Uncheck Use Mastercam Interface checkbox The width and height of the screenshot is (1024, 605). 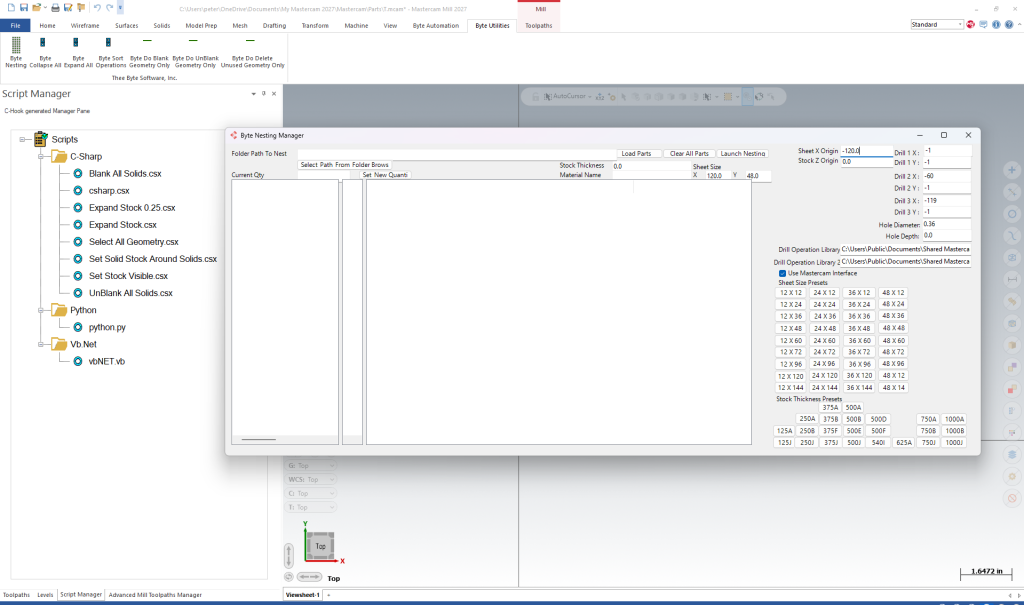coord(782,273)
